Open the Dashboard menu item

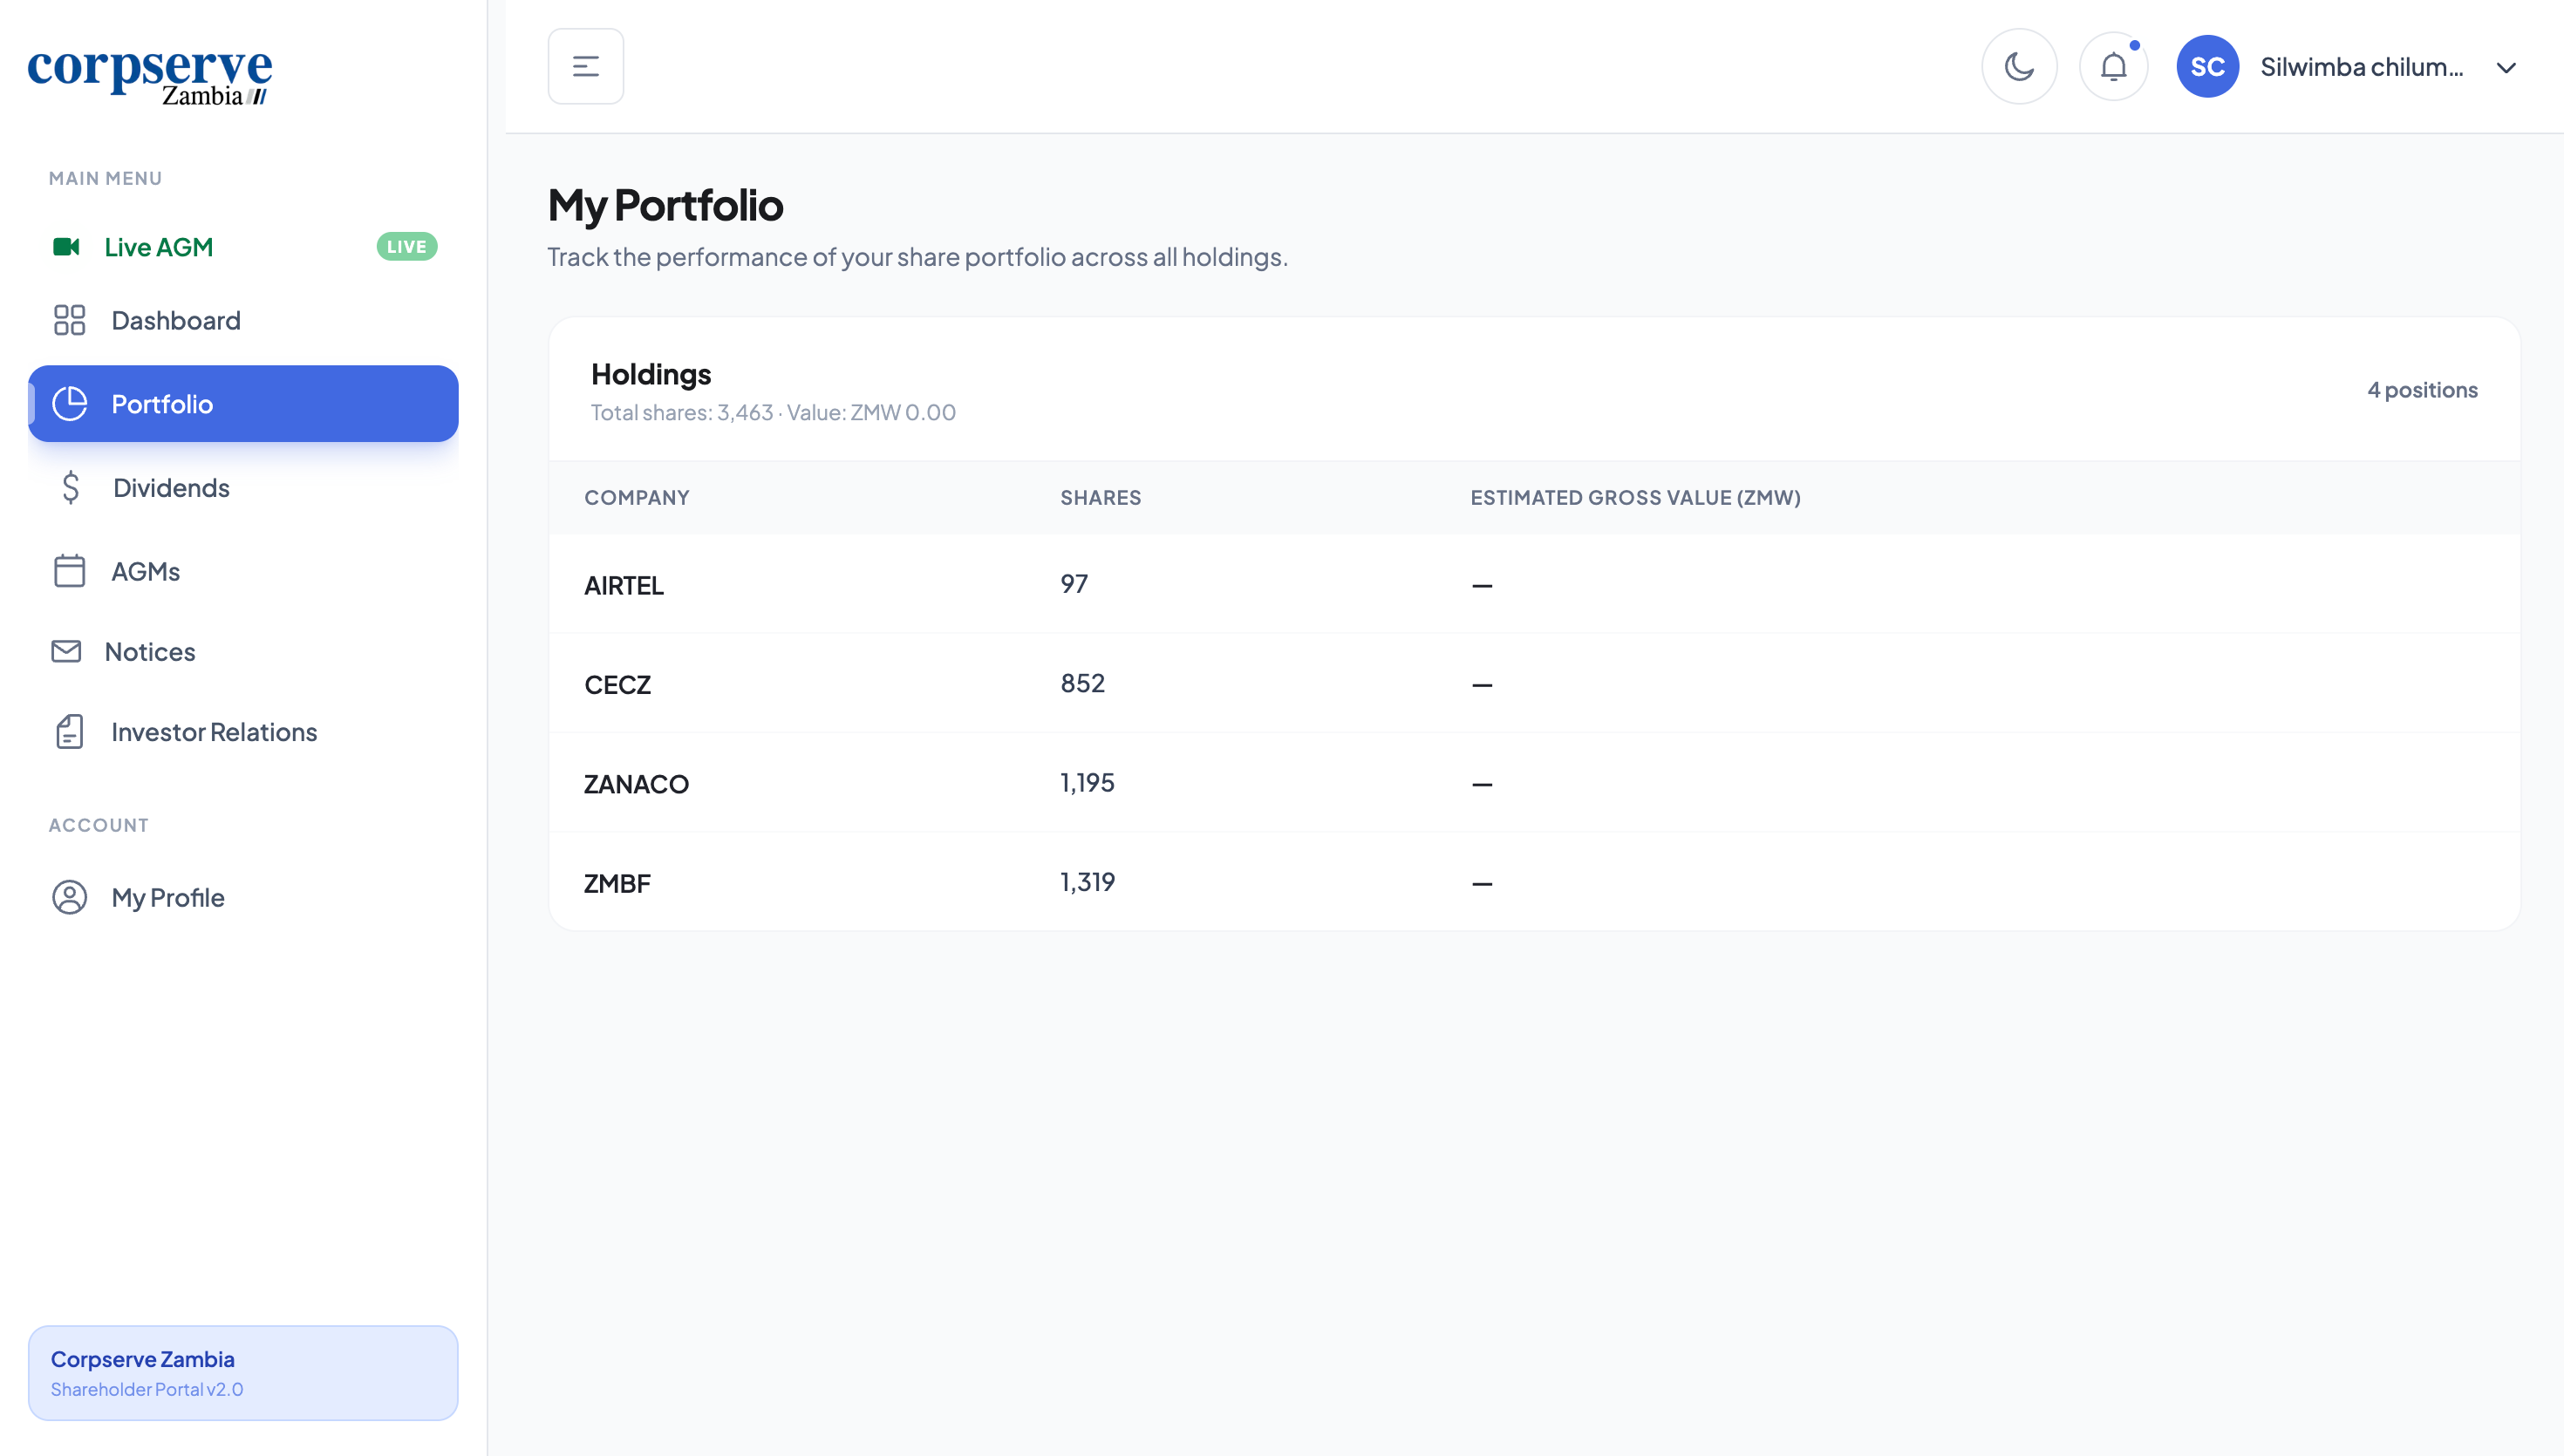tap(175, 320)
